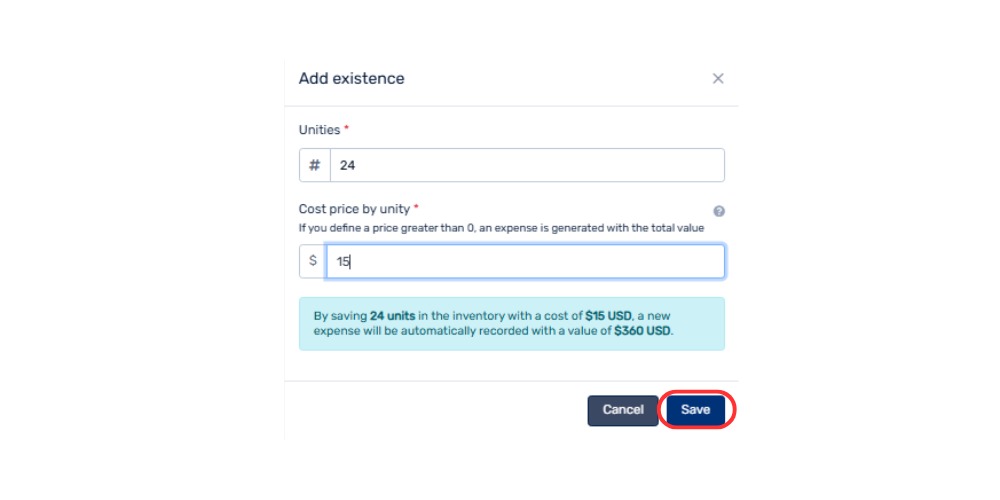This screenshot has height=500, width=1000.
Task: Select the bold "$360 USD" total in notice
Action: (644, 331)
